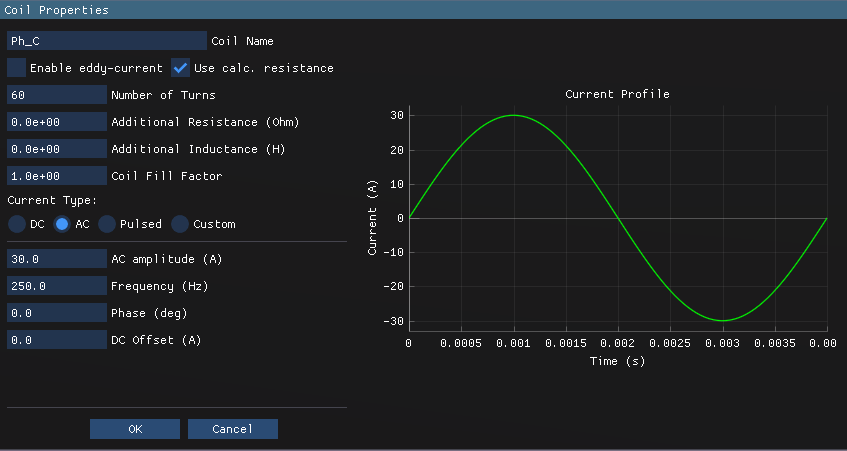
Task: Click the green sine curve peak
Action: click(513, 115)
